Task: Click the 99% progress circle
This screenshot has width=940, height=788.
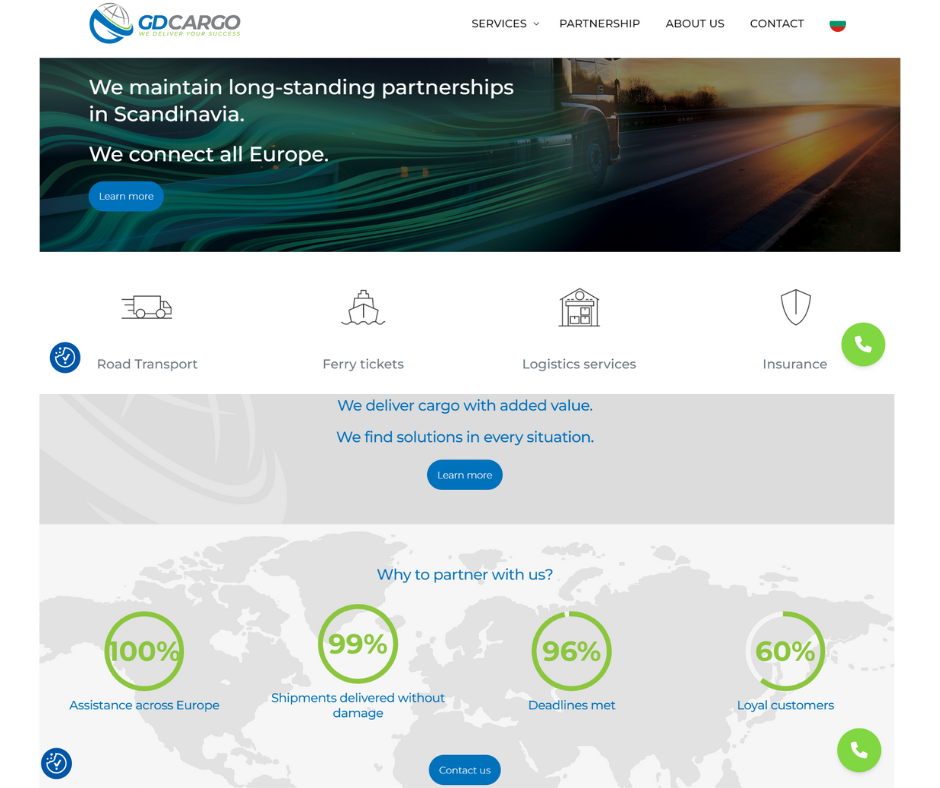Action: tap(358, 644)
